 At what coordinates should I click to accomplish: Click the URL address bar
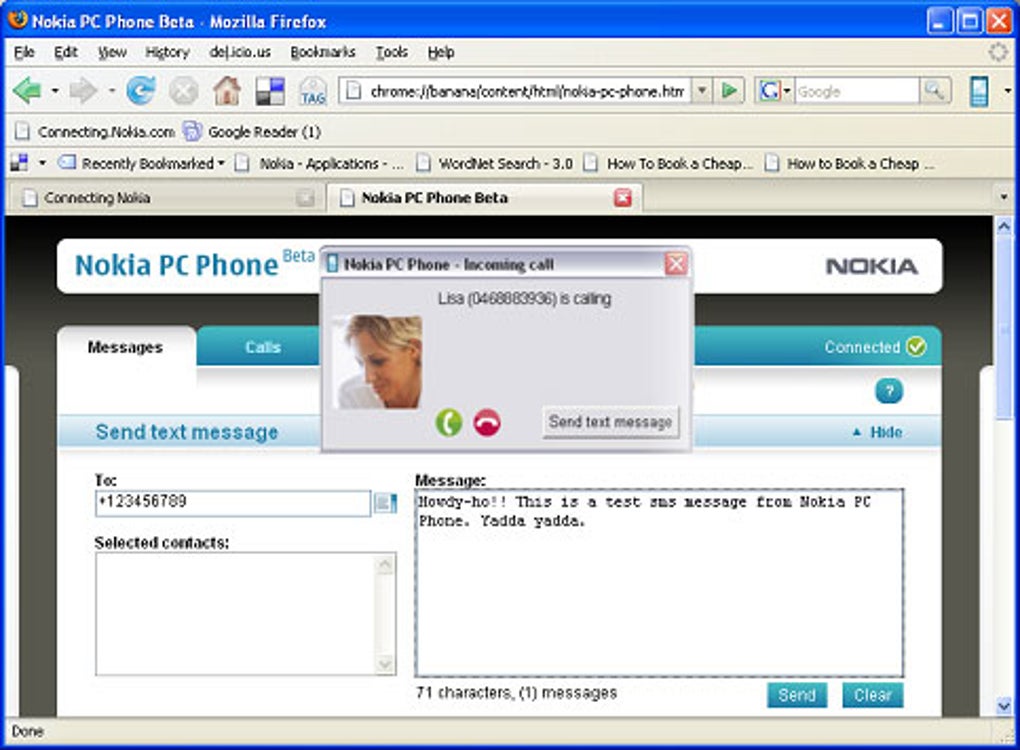(517, 91)
